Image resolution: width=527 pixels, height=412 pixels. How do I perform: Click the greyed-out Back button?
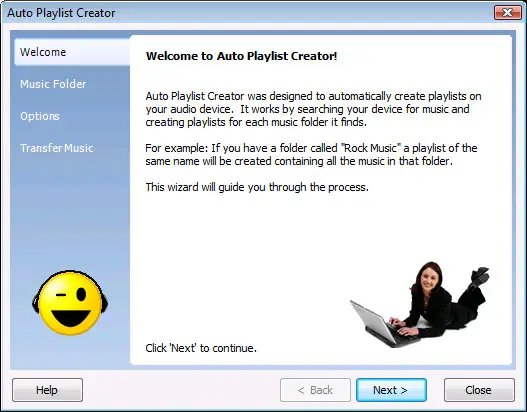[x=315, y=390]
